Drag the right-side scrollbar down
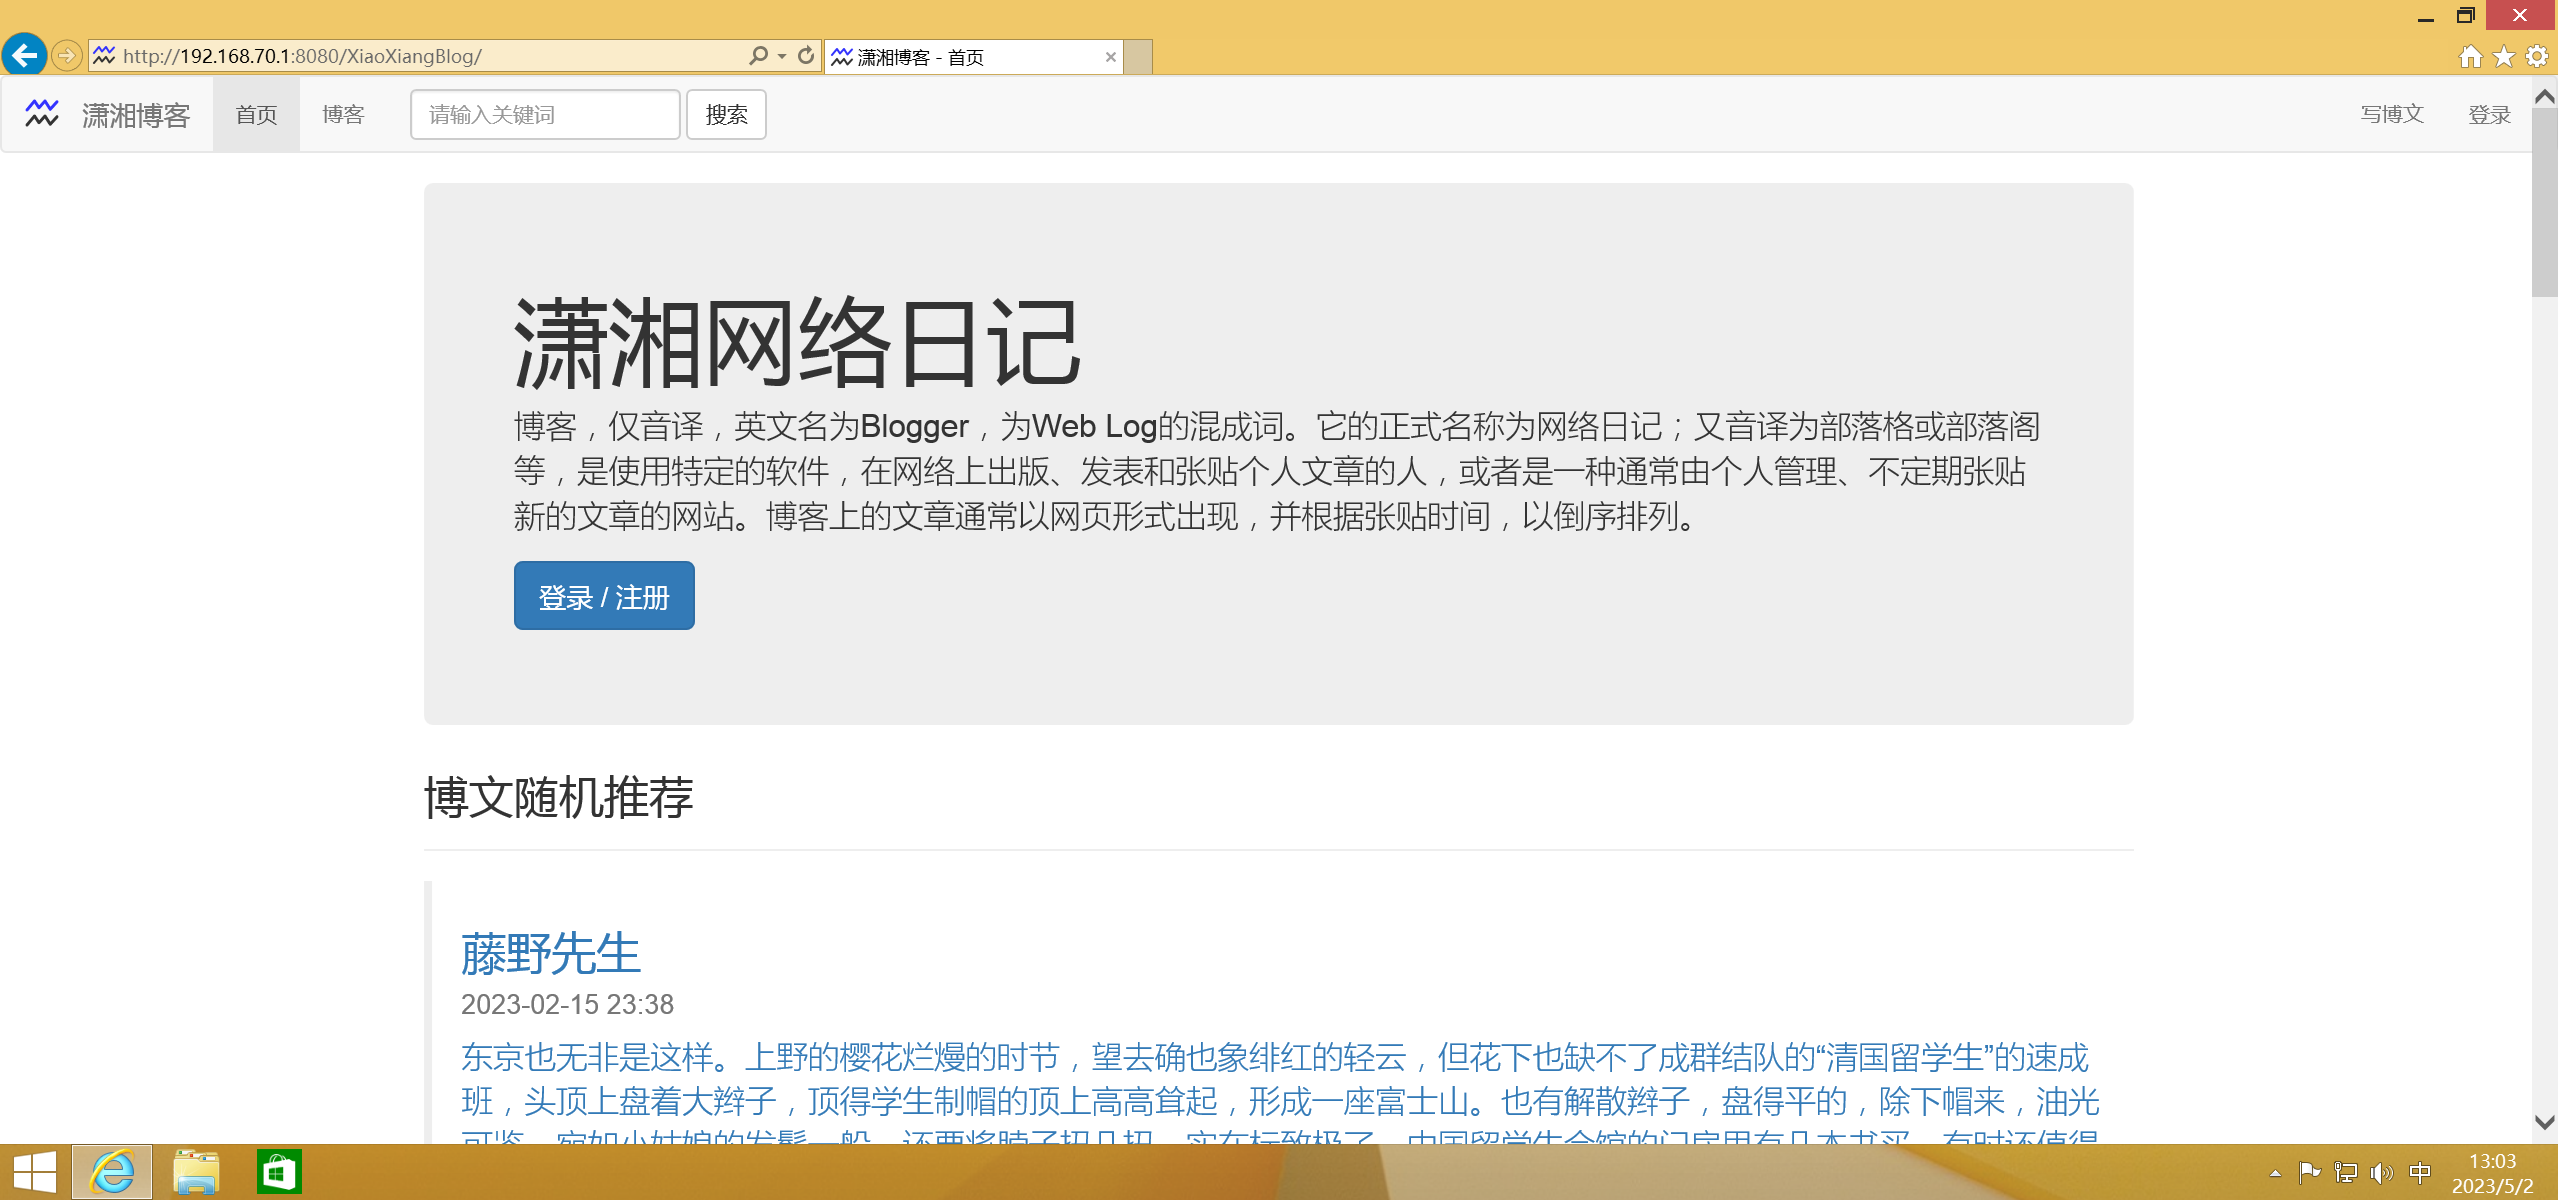This screenshot has width=2558, height=1200. point(2545,1130)
